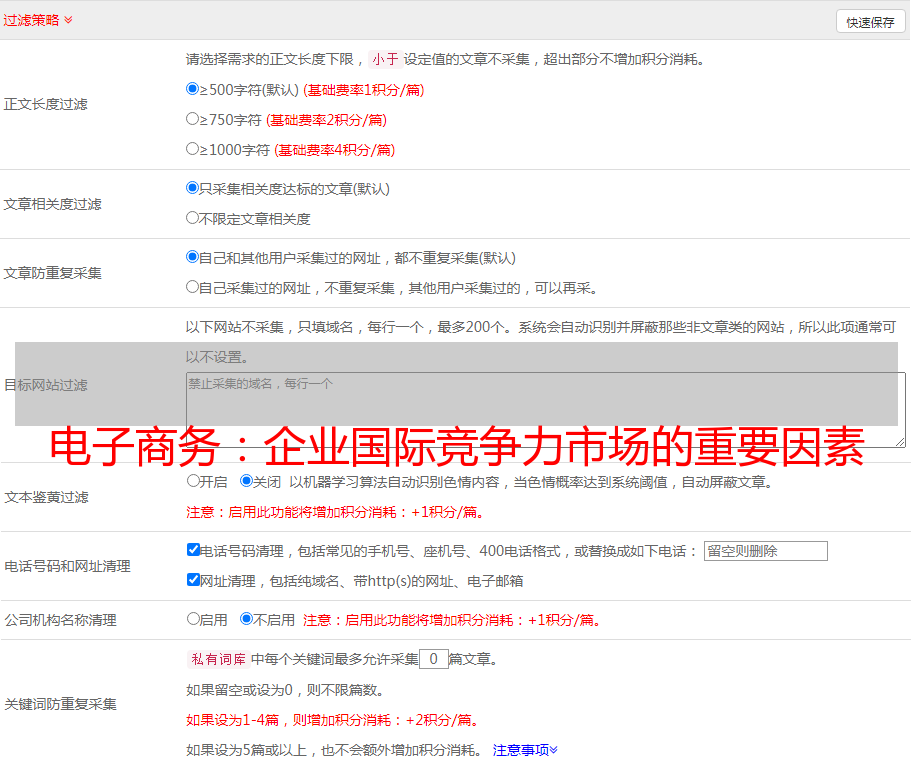Toggle the 网址清理 checkbox
The height and width of the screenshot is (768, 912).
(x=193, y=580)
